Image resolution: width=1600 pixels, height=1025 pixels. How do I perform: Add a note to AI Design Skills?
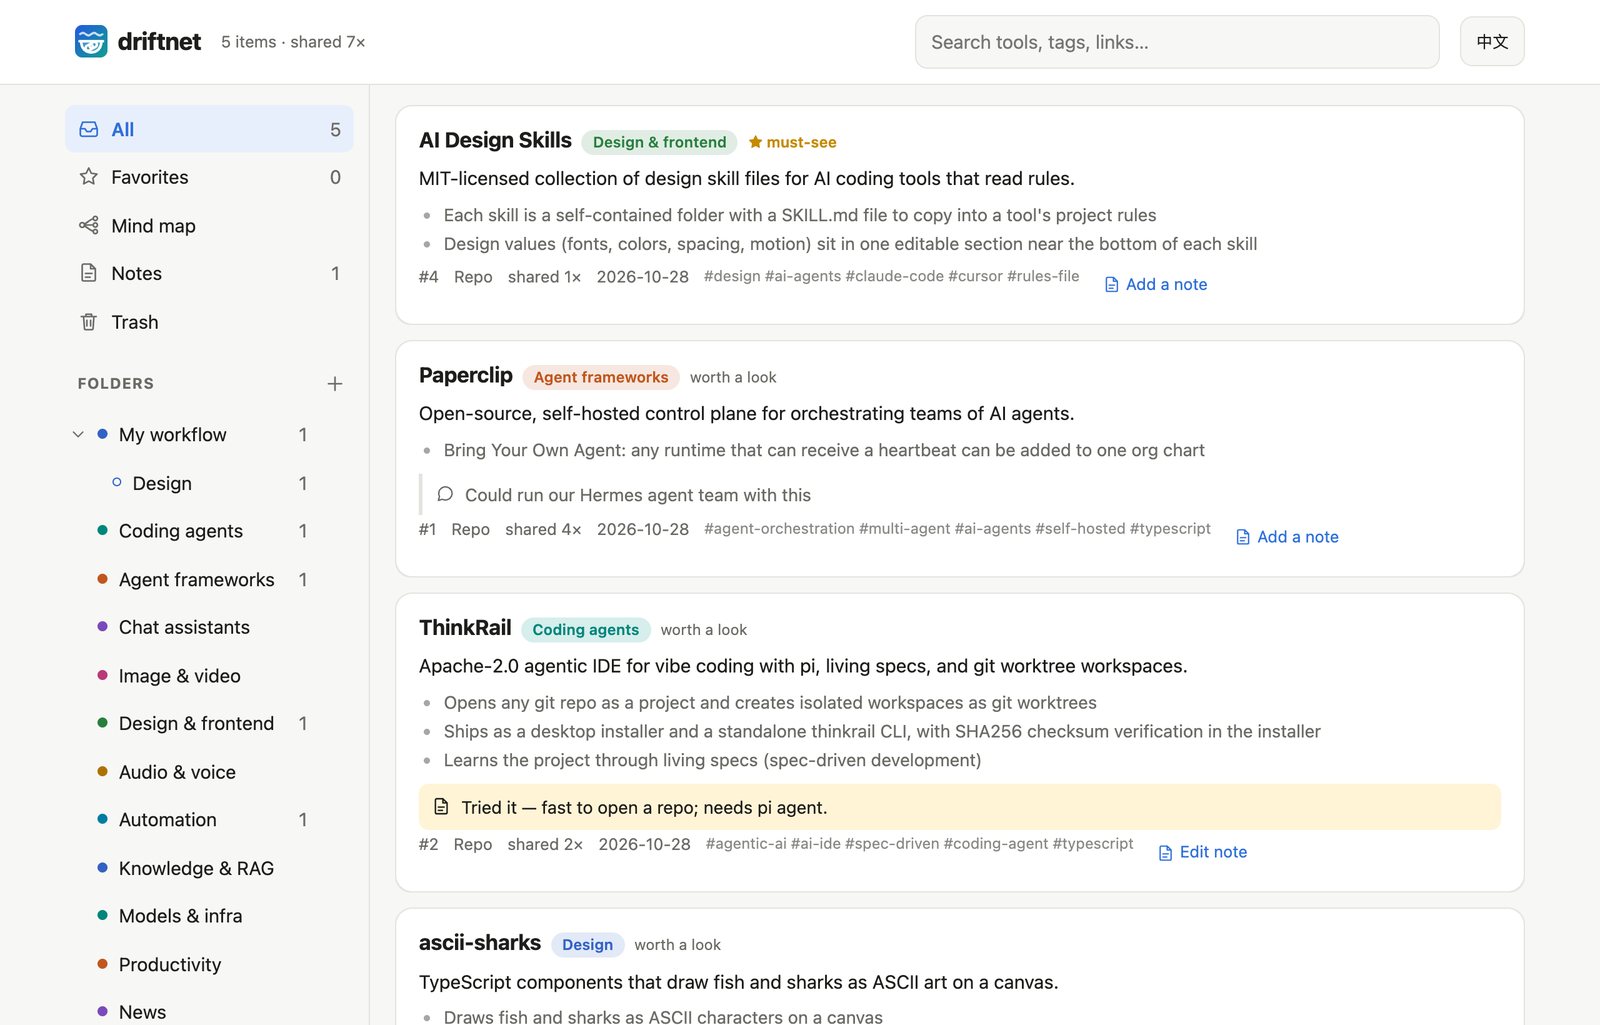coord(1156,284)
